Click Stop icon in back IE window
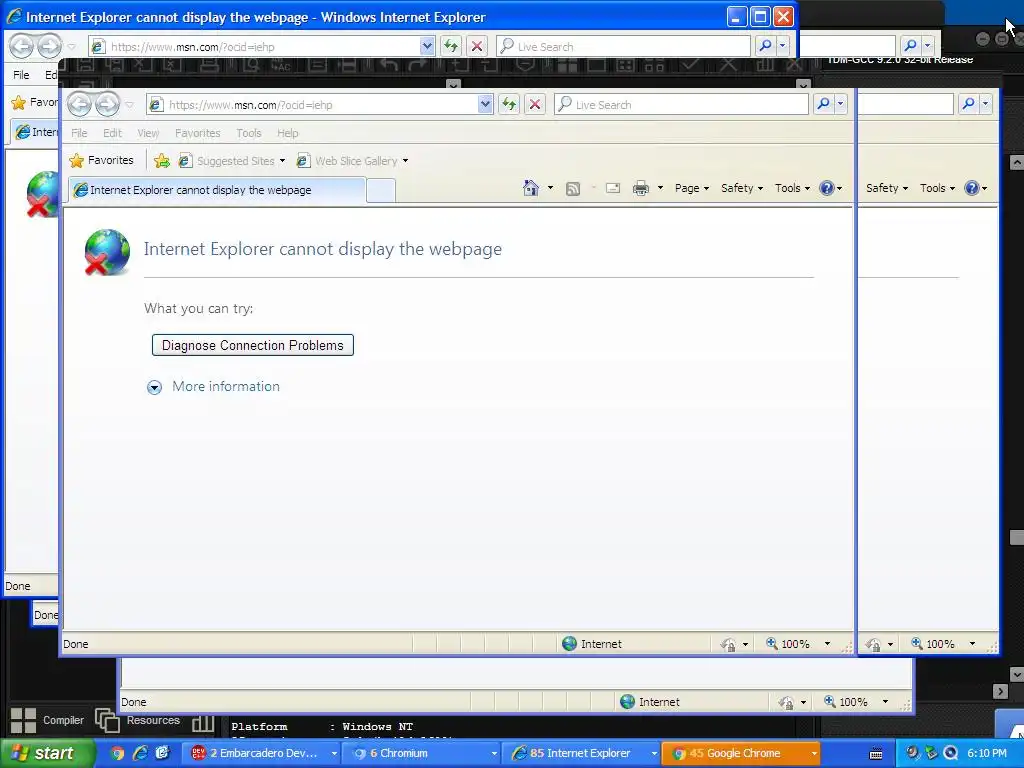The height and width of the screenshot is (768, 1024). point(477,46)
